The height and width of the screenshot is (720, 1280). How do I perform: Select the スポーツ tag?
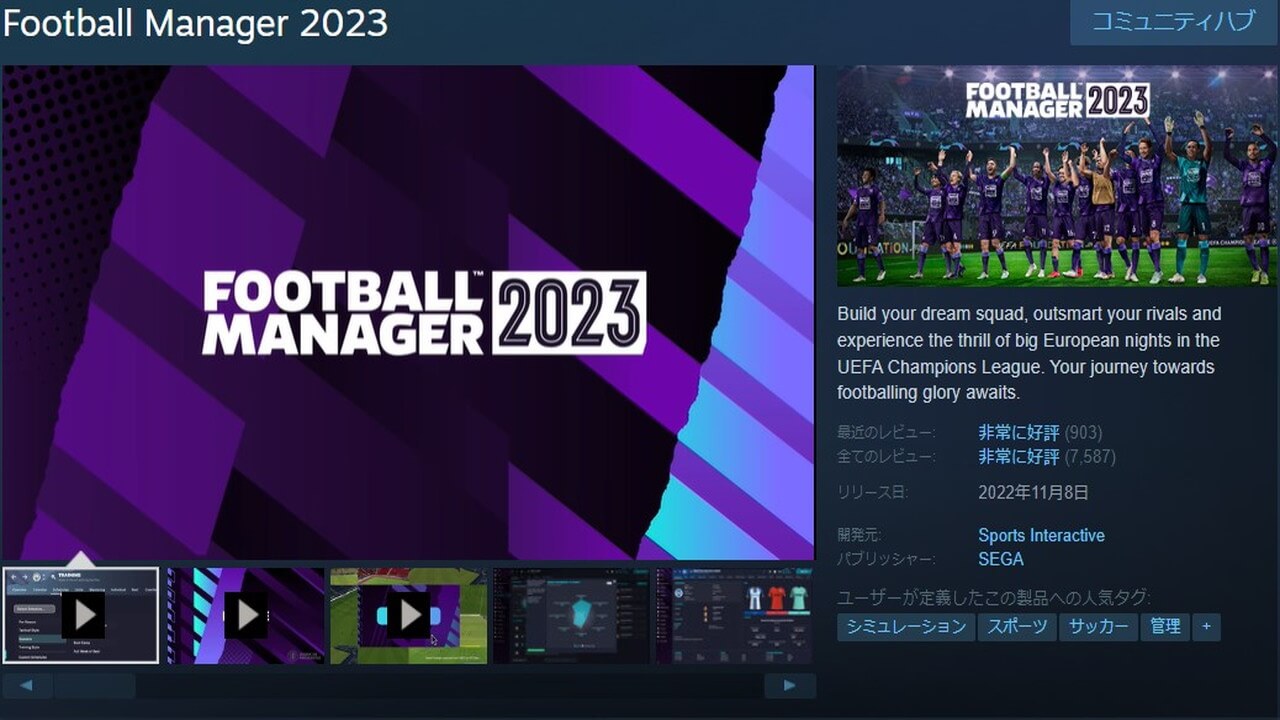1017,627
